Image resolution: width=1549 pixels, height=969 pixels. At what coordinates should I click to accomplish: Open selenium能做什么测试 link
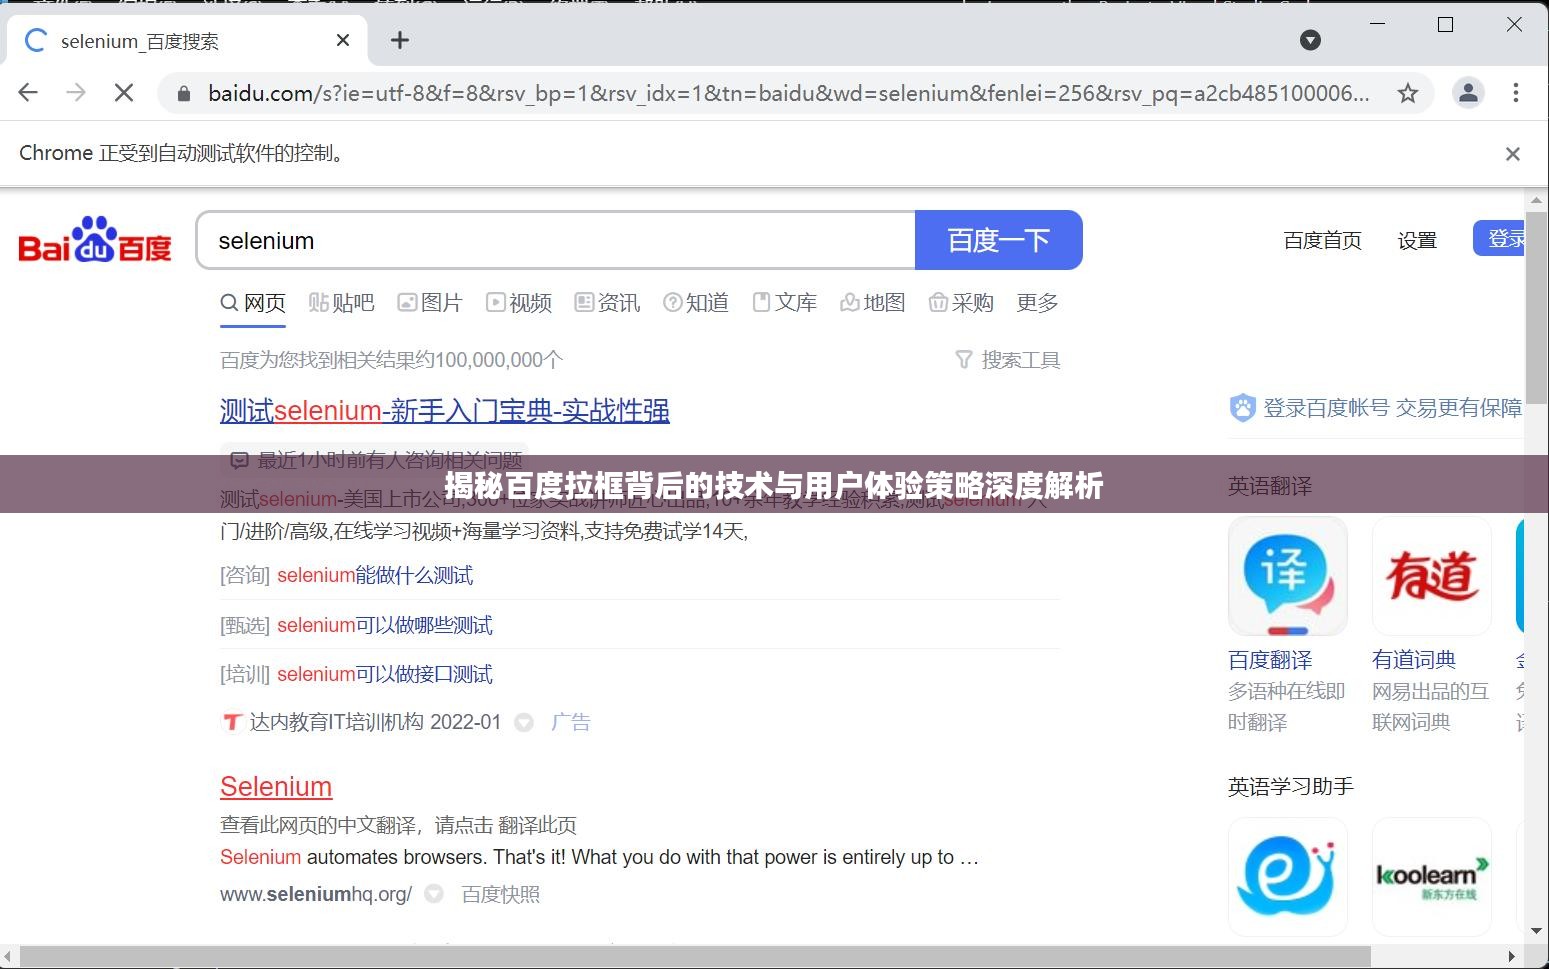click(x=375, y=576)
